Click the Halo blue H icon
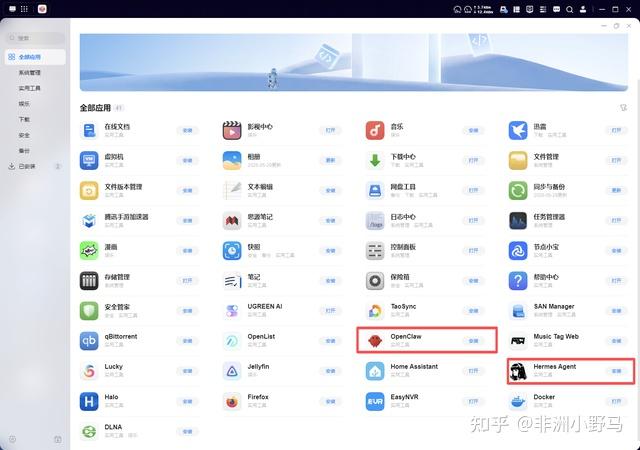Viewport: 640px width, 450px height. (x=89, y=401)
